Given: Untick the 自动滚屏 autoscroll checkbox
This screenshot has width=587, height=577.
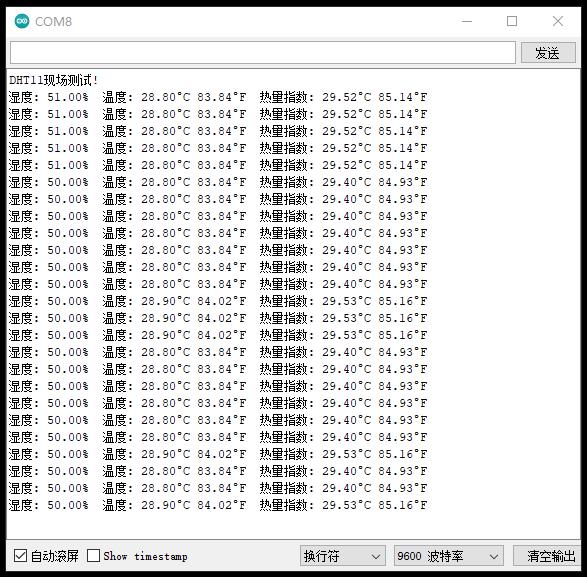Looking at the screenshot, I should coord(20,556).
